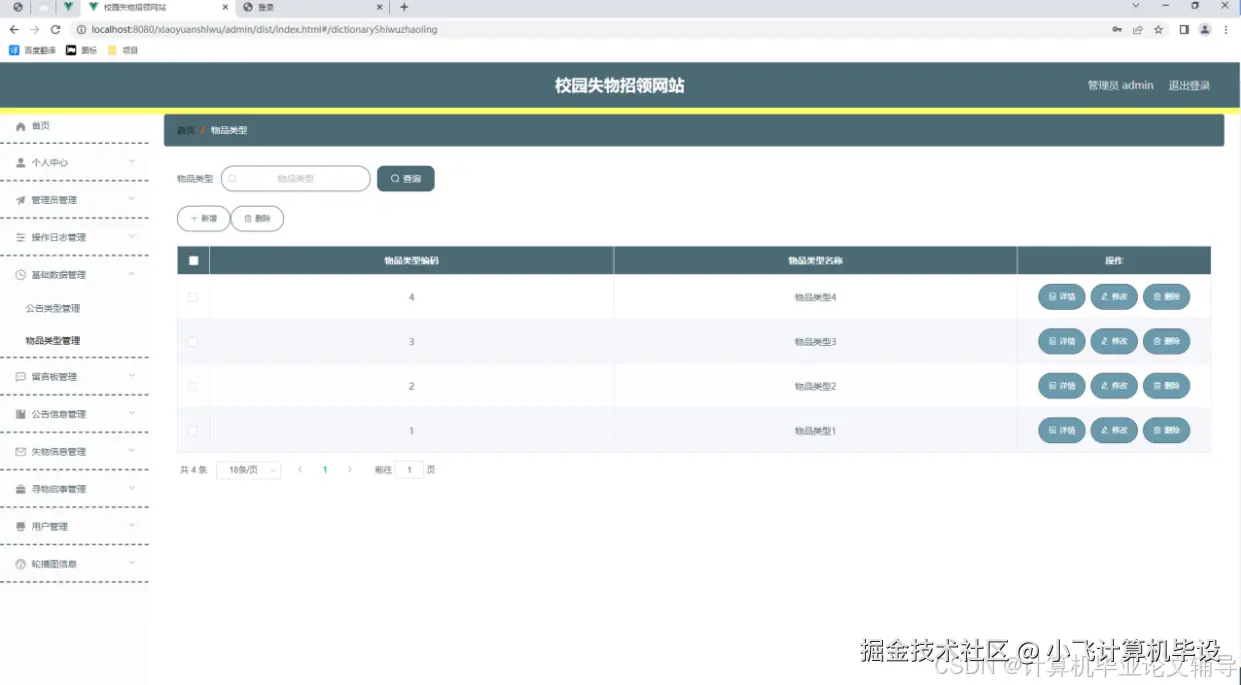Tick the checkbox for row 2
The image size is (1241, 685).
click(193, 386)
